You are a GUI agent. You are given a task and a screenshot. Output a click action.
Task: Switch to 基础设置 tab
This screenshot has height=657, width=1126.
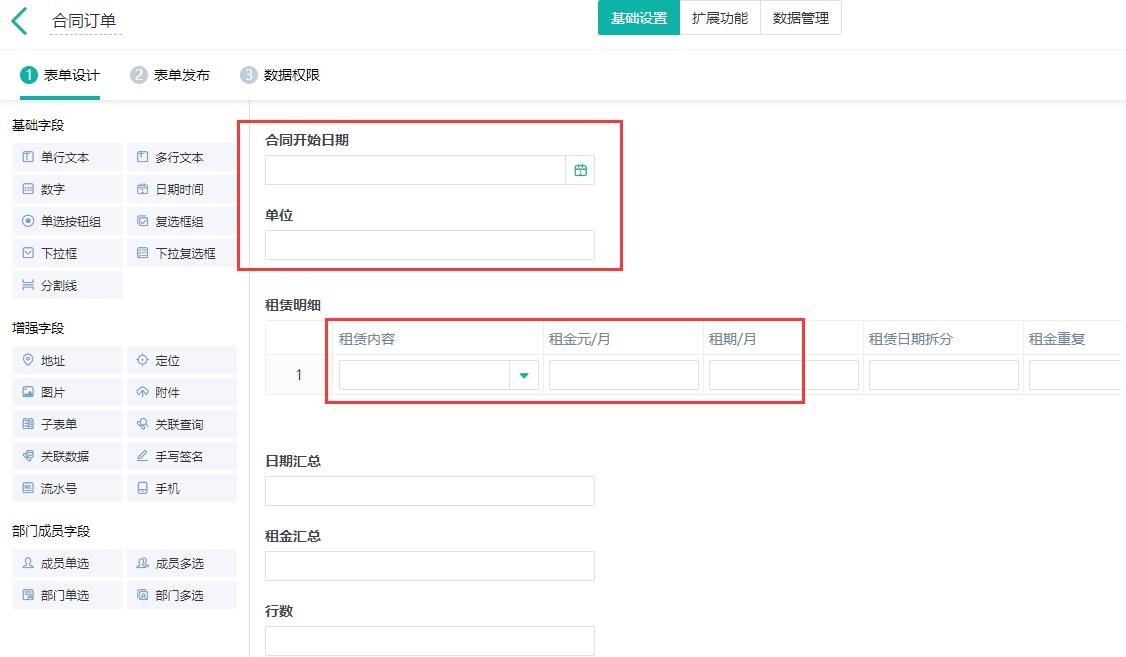pos(638,18)
